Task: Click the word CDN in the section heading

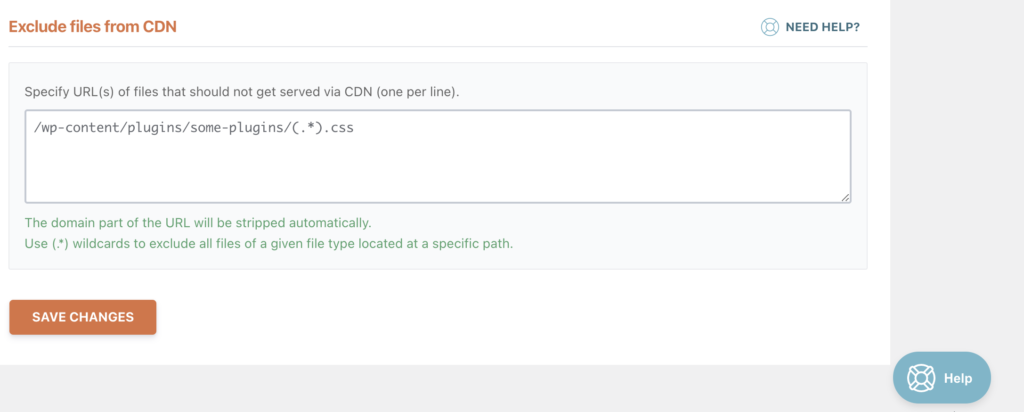Action: click(x=161, y=27)
